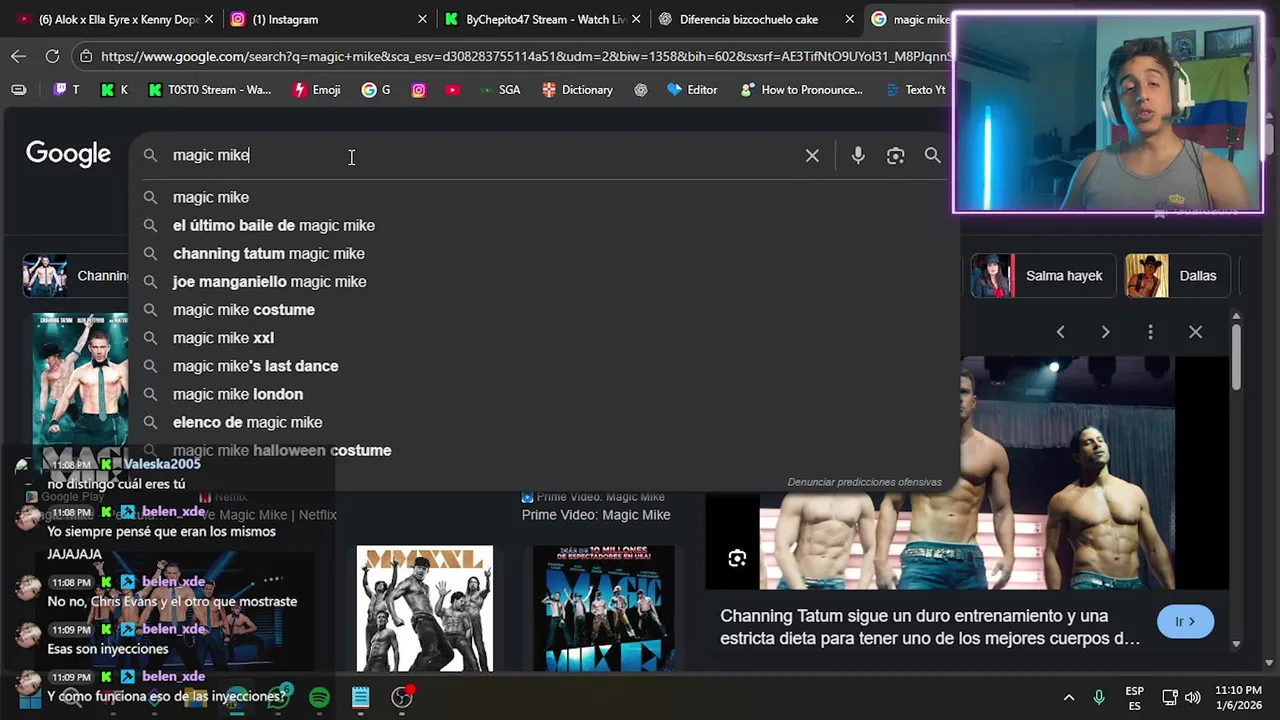
Task: Click 'Denunciar predicciones ofensivas' link
Action: pos(864,482)
